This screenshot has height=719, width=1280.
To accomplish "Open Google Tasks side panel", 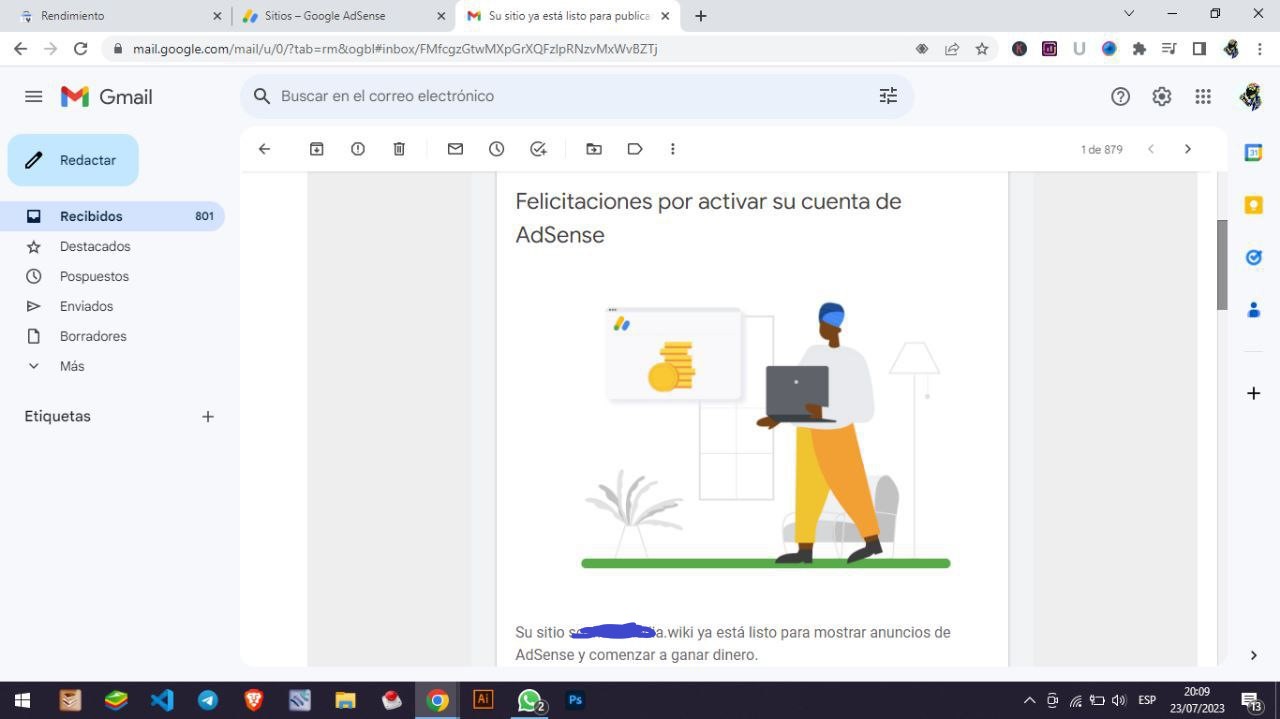I will point(1253,257).
